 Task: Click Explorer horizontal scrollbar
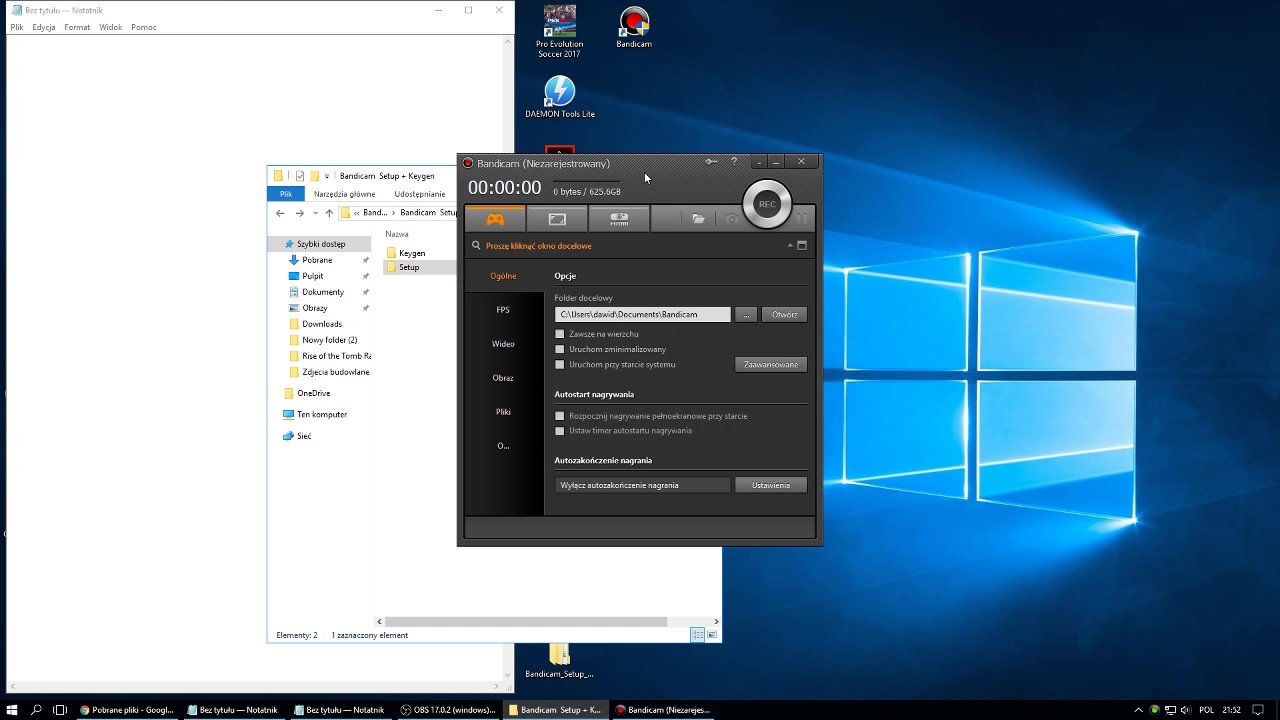[526, 621]
